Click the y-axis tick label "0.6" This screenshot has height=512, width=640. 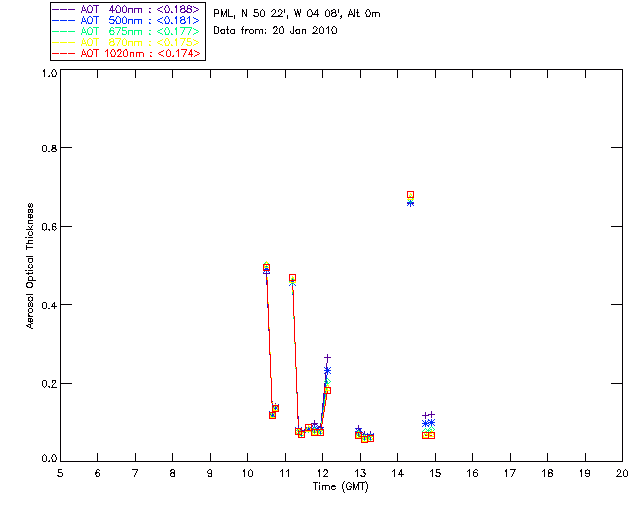[x=49, y=227]
